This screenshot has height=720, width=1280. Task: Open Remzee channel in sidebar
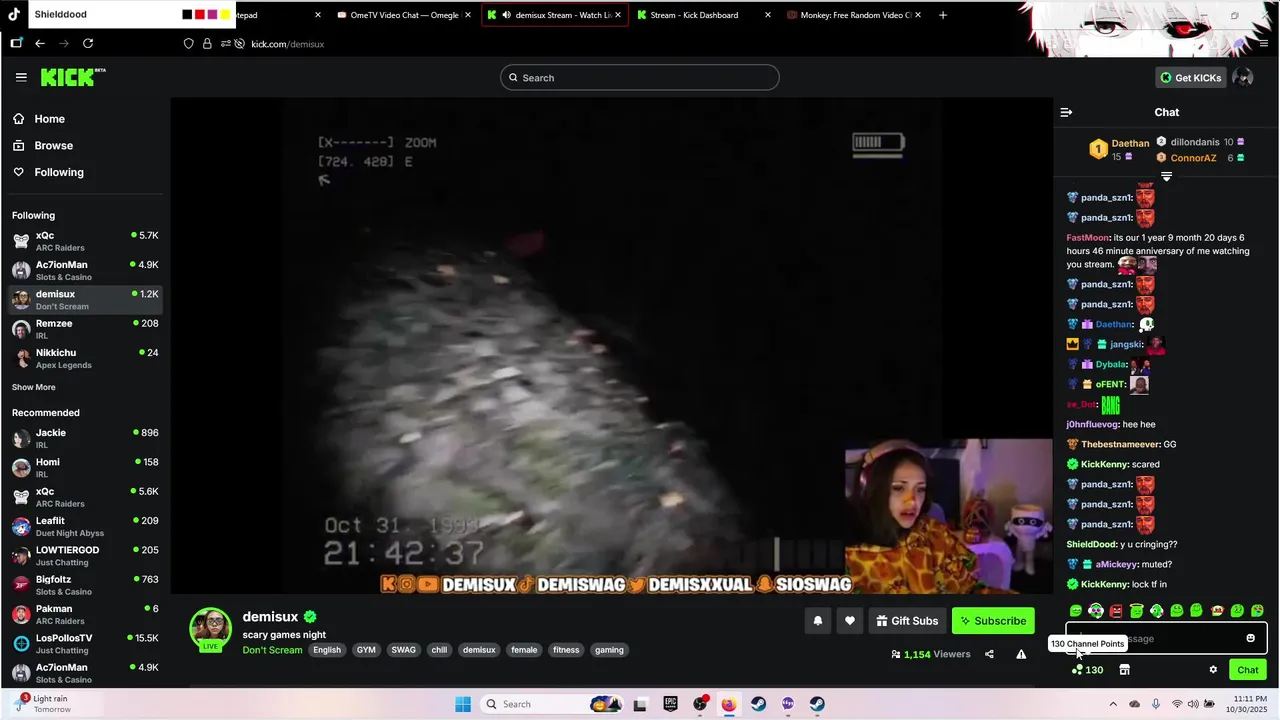85,329
